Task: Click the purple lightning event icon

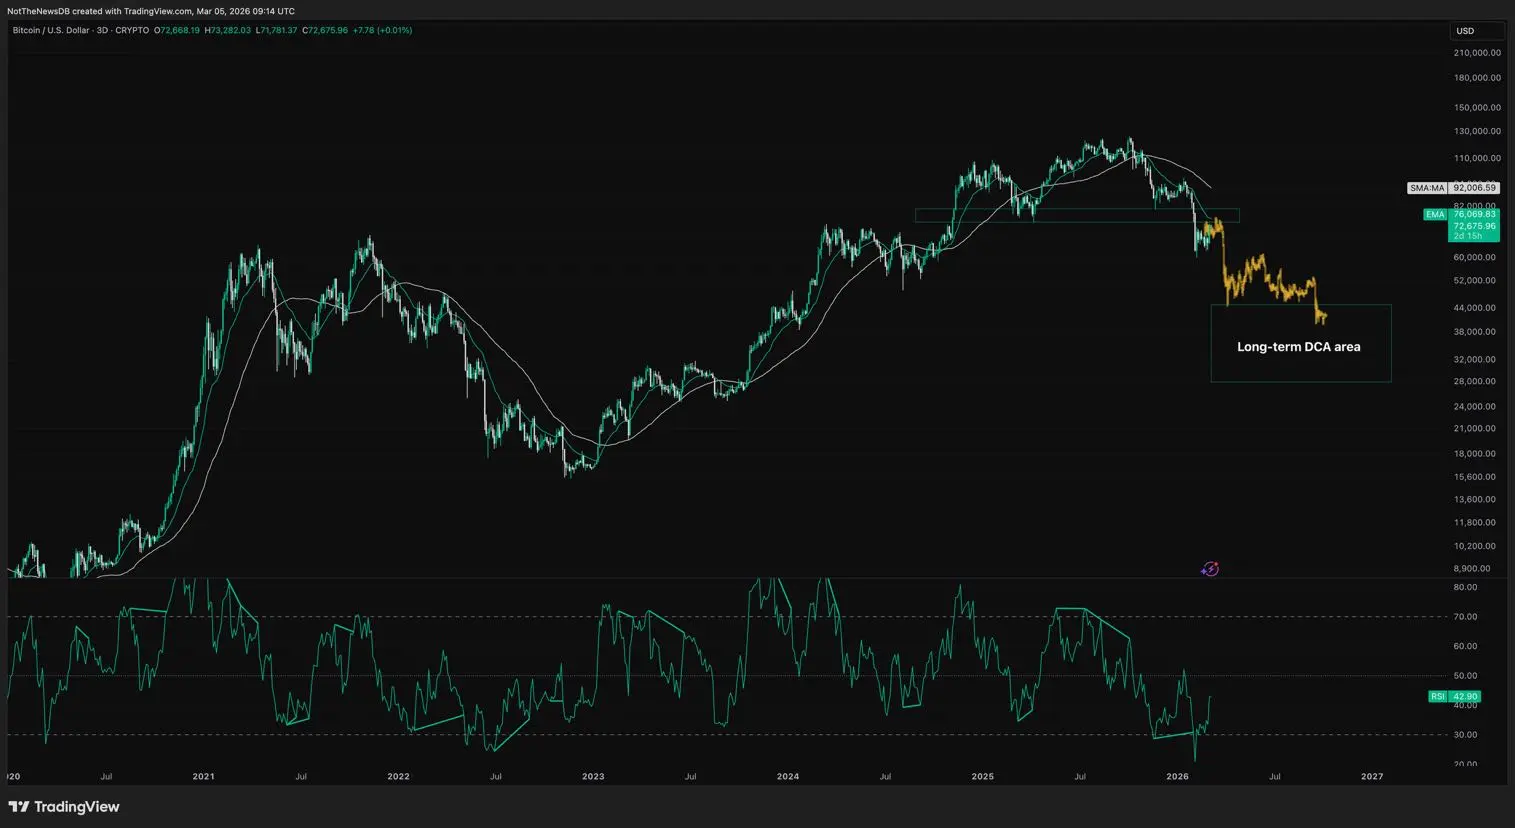Action: [x=1210, y=569]
